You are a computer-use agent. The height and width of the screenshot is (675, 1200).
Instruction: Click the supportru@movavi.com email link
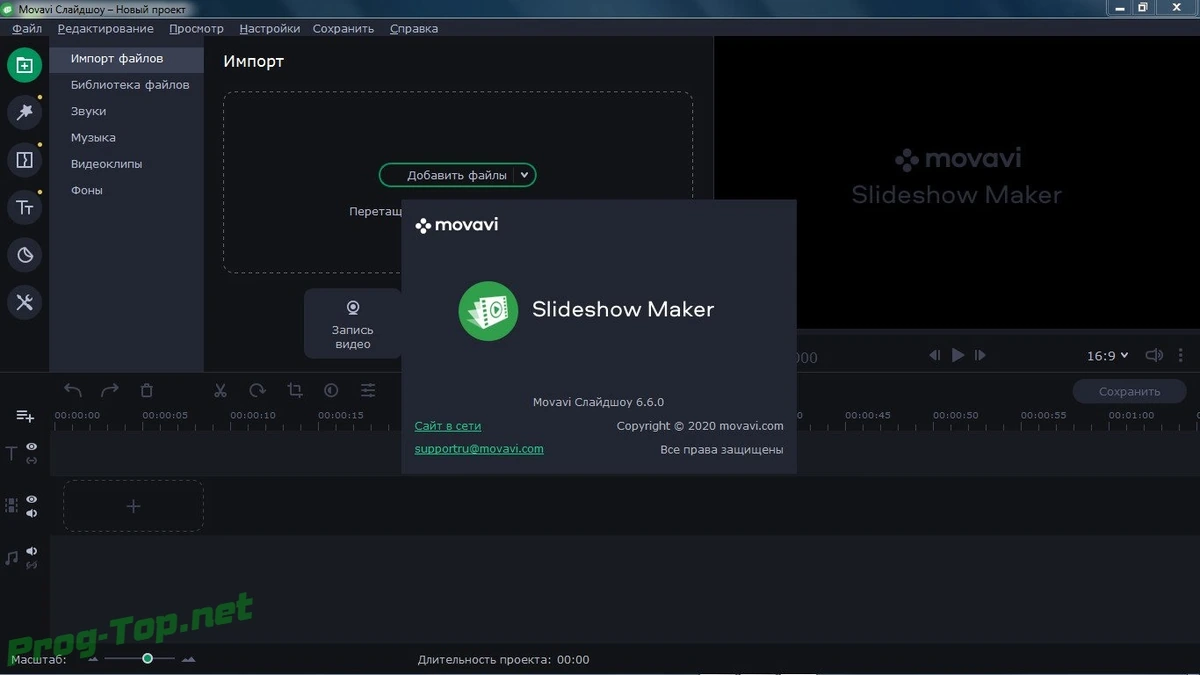pos(479,449)
